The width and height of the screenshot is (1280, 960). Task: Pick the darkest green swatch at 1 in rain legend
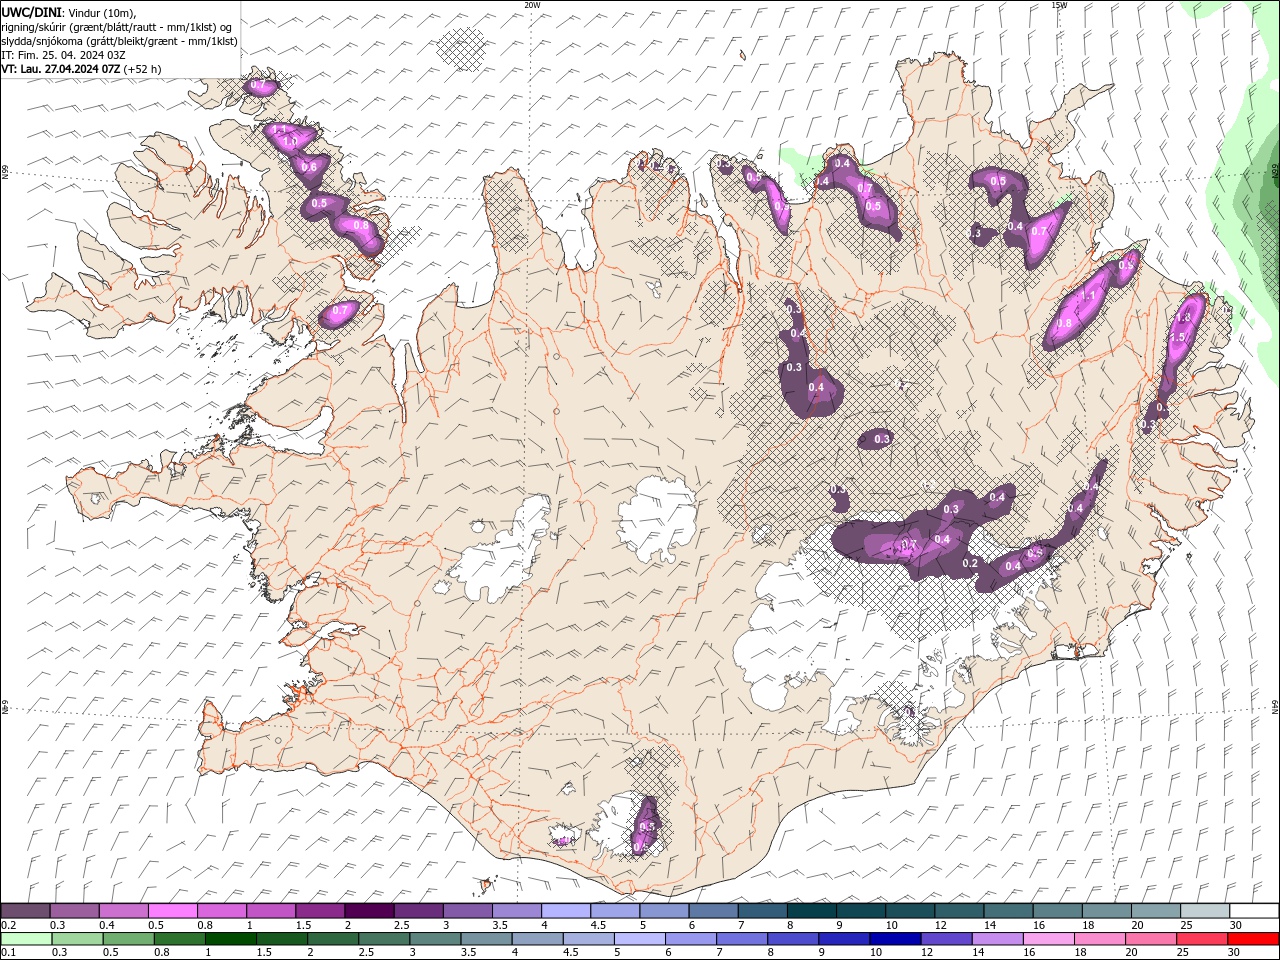point(231,939)
